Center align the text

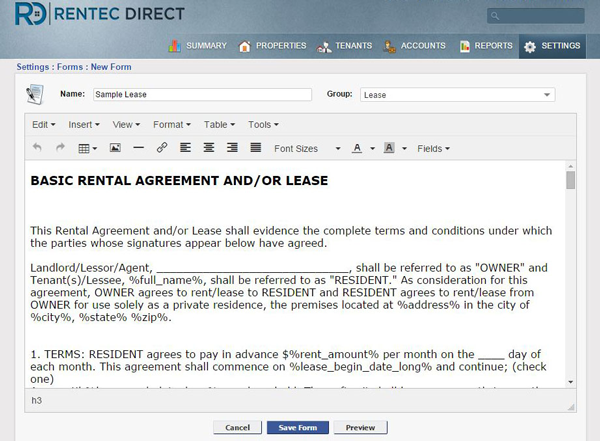pyautogui.click(x=209, y=148)
